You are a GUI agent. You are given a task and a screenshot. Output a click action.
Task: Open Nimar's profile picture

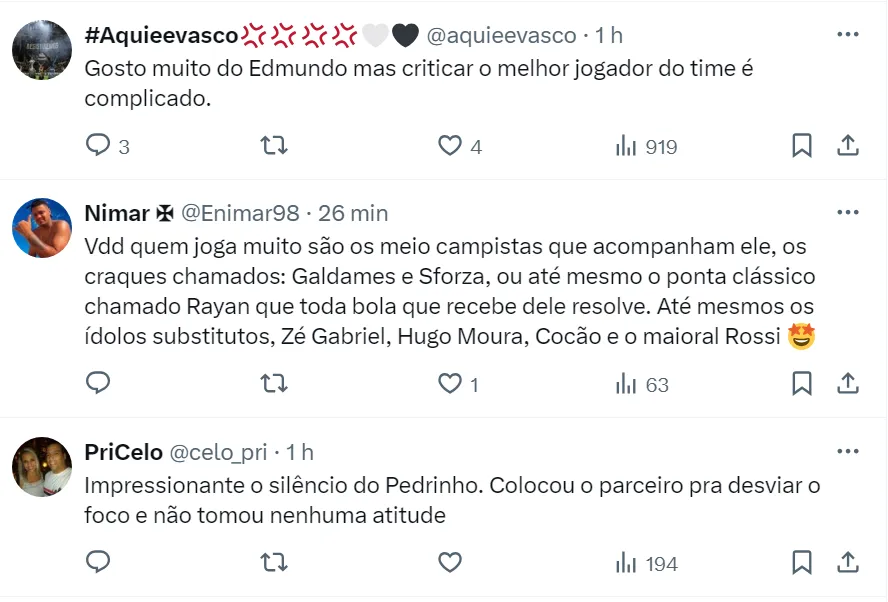pos(42,228)
